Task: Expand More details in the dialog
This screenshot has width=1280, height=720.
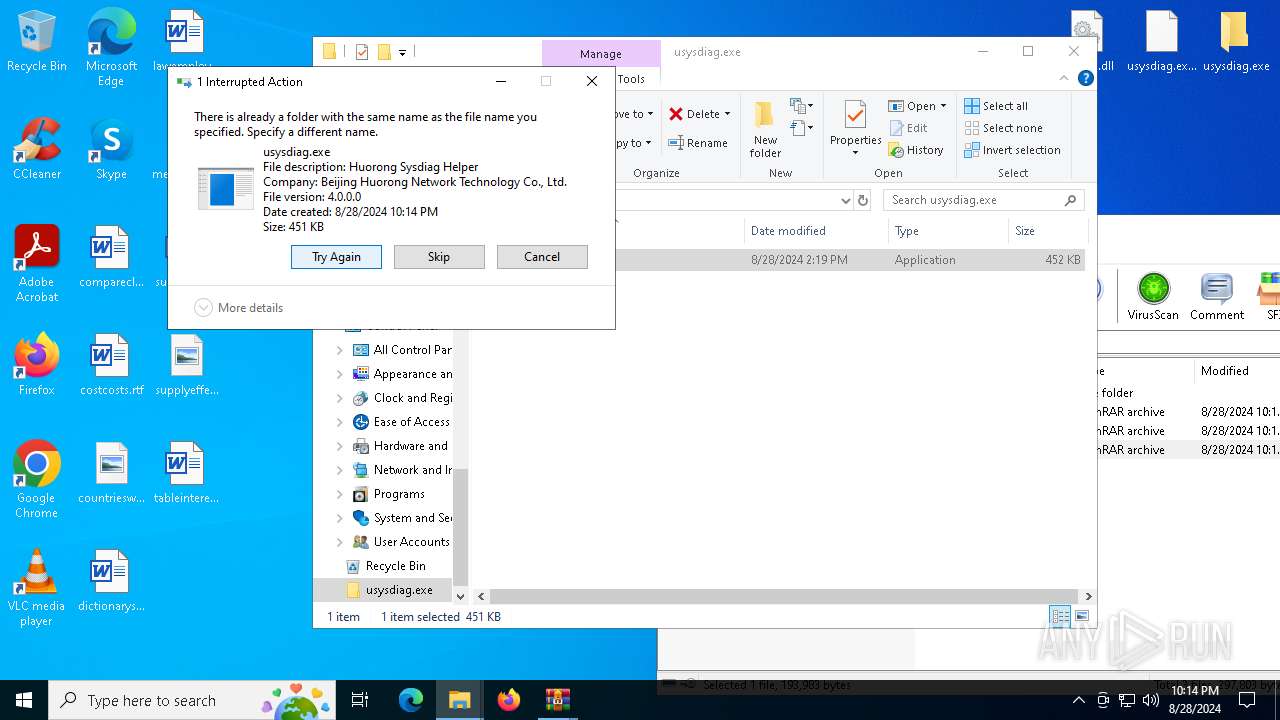Action: point(239,308)
